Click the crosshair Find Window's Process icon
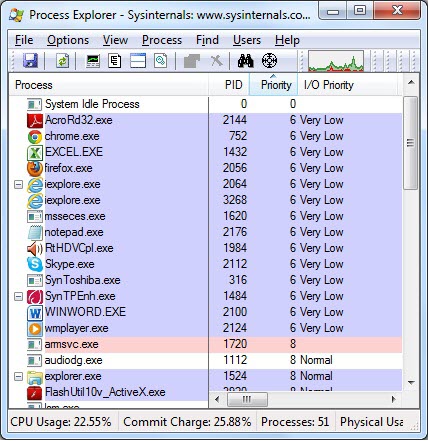The width and height of the screenshot is (428, 441). [x=269, y=61]
